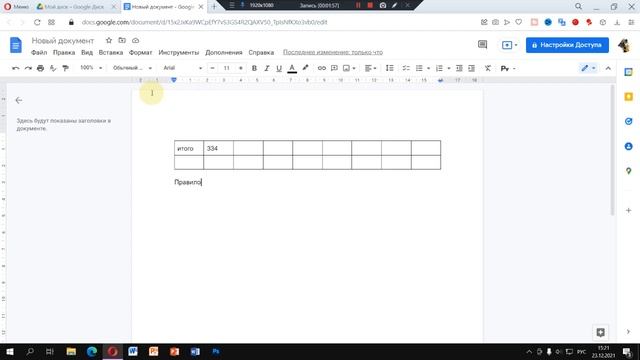Open the Правка menu
The width and height of the screenshot is (640, 360).
coord(64,52)
